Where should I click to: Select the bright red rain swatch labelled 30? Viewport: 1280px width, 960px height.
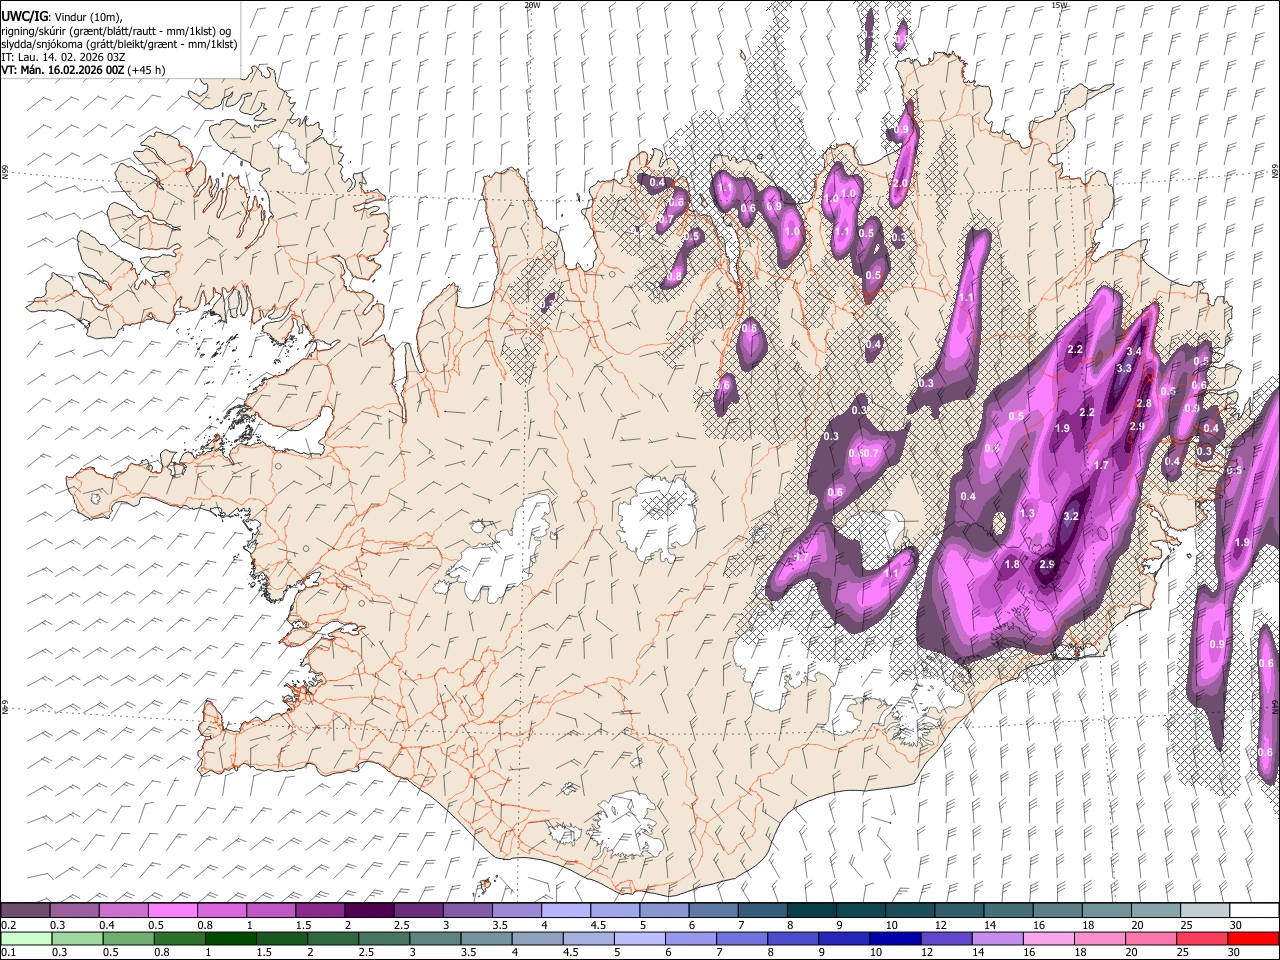pos(1253,938)
